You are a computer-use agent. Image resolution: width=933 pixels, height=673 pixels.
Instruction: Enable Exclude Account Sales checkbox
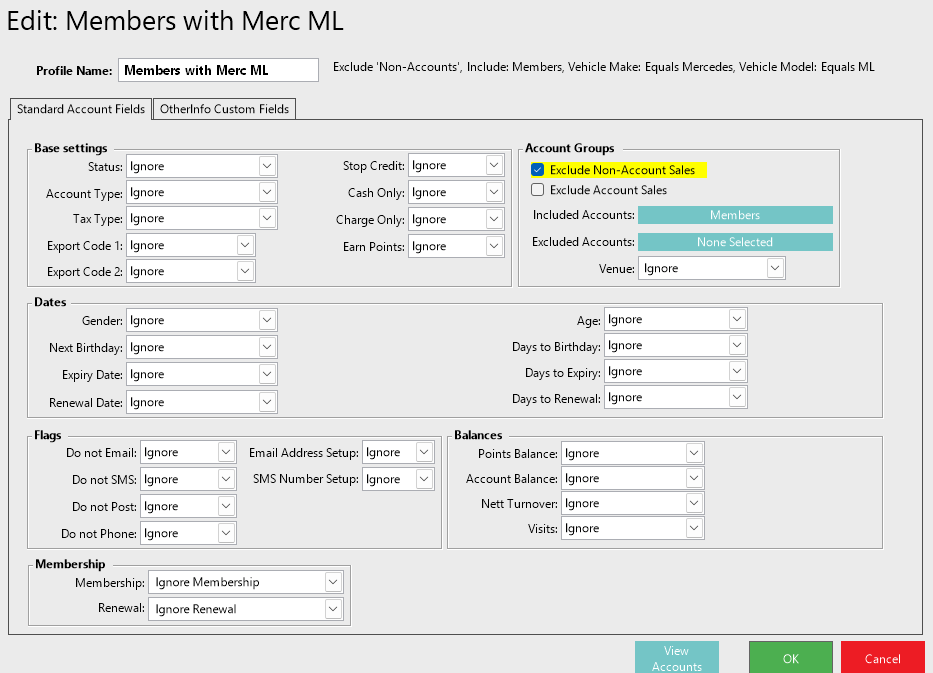[538, 190]
